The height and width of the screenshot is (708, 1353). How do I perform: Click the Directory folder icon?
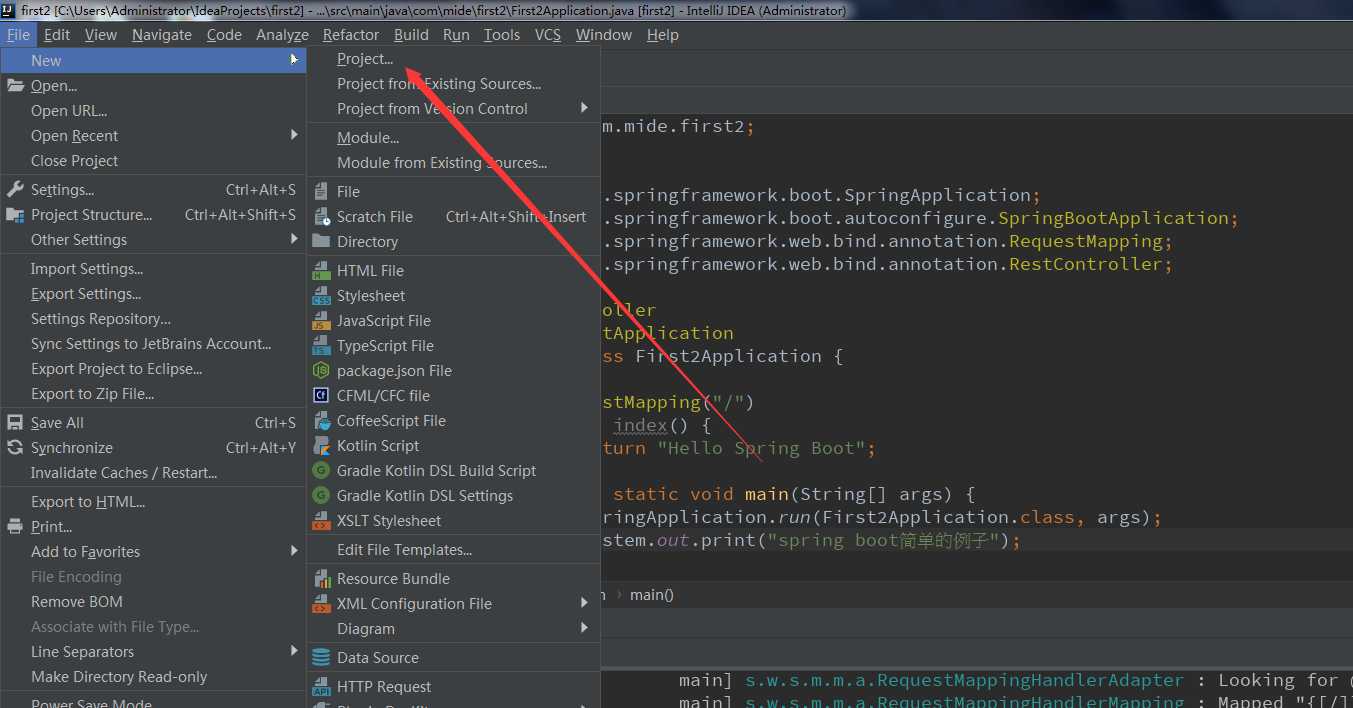click(321, 241)
